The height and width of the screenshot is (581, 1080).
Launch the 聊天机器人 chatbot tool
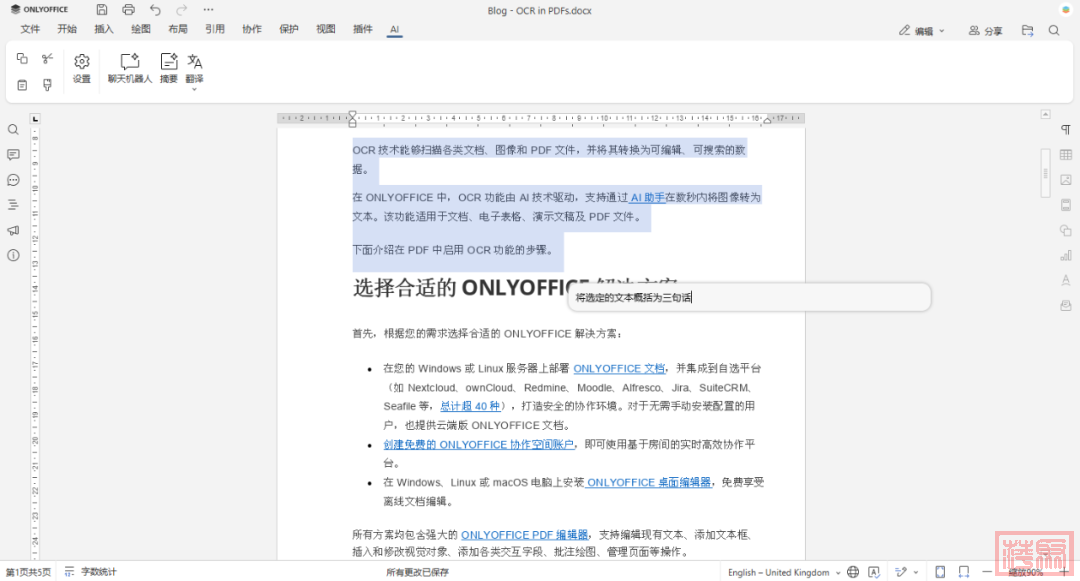(130, 68)
